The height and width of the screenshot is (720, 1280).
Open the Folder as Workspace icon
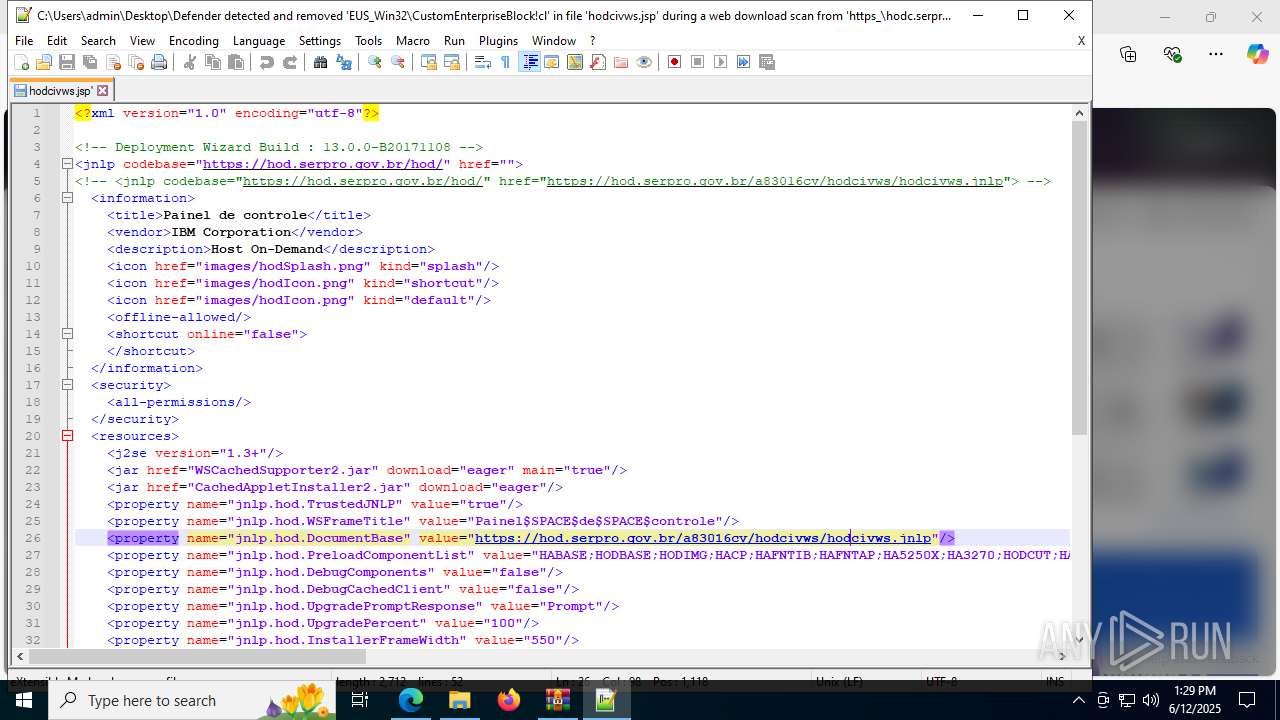(x=621, y=62)
